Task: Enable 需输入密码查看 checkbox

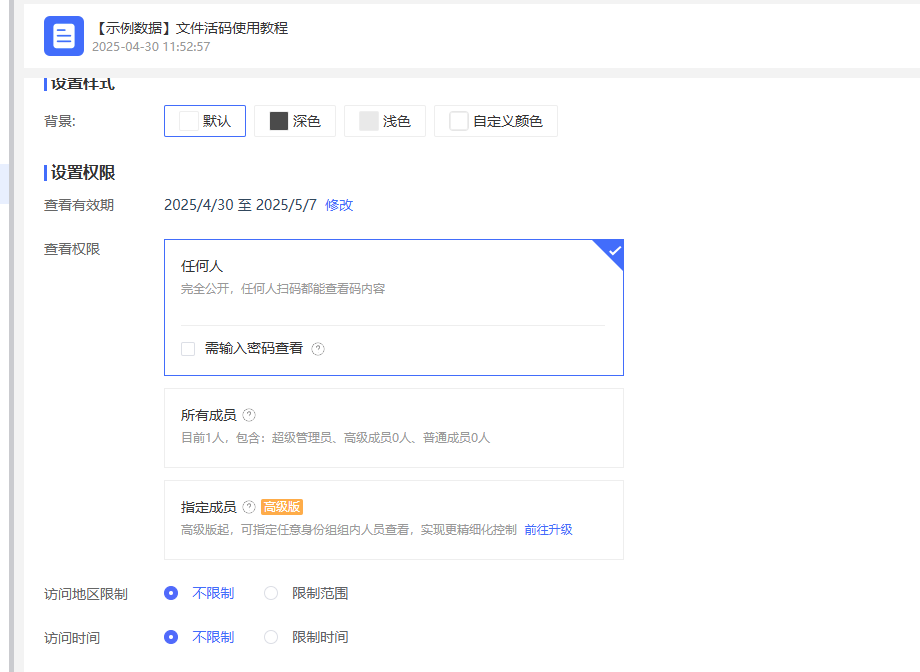Action: pyautogui.click(x=188, y=349)
